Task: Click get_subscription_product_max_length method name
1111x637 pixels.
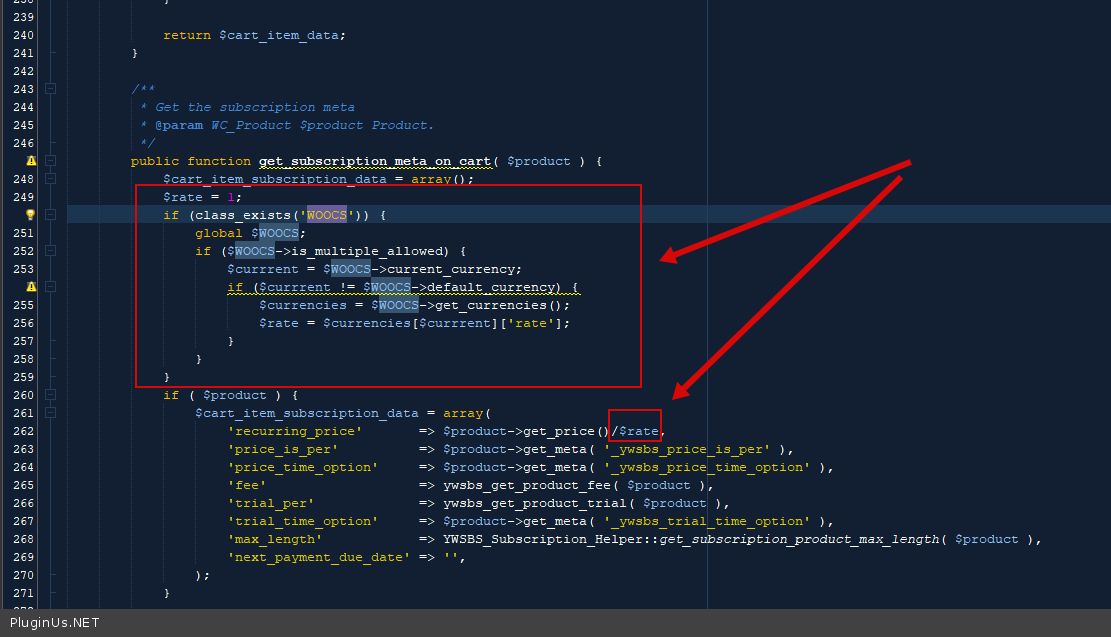Action: click(x=800, y=539)
